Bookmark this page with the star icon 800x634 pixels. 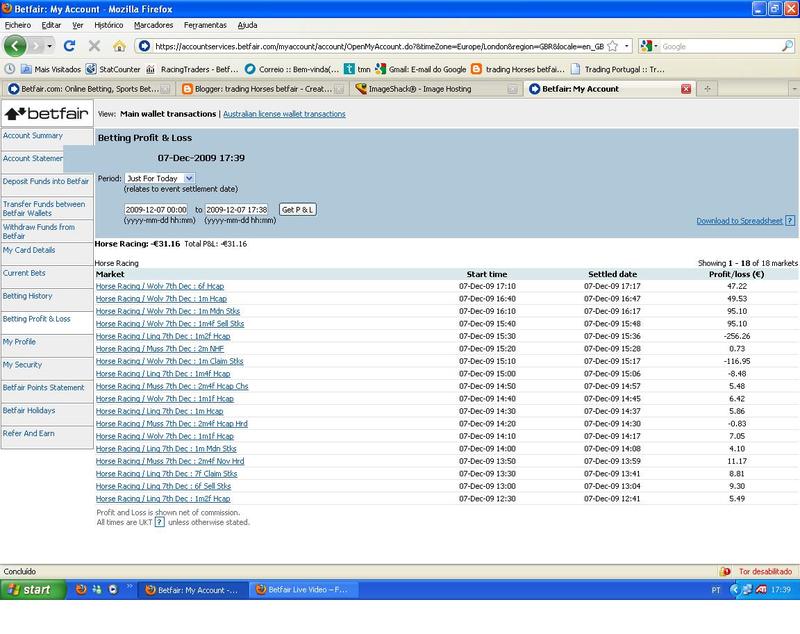point(613,46)
